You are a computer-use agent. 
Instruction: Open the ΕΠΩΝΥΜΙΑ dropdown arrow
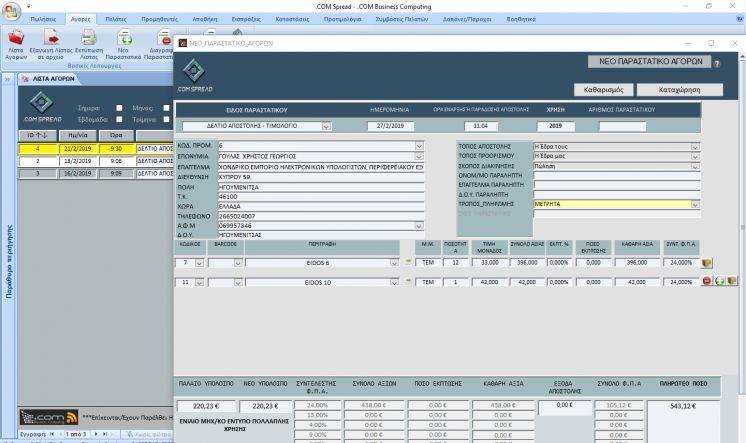419,156
